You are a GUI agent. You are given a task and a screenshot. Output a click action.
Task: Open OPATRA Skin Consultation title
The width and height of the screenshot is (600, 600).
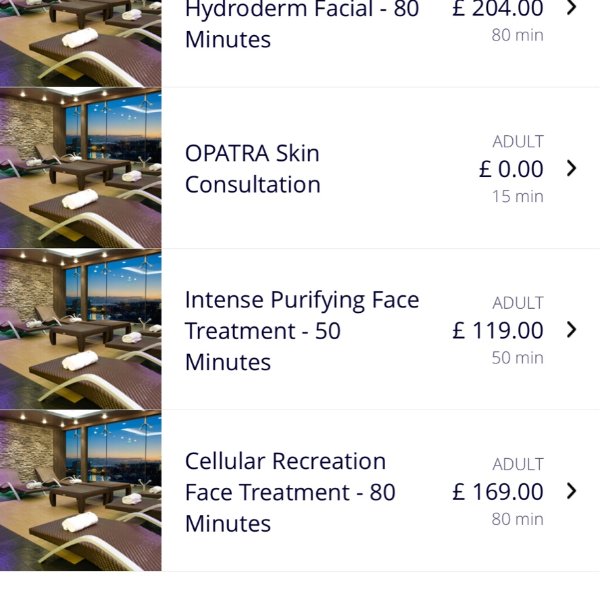pos(252,168)
